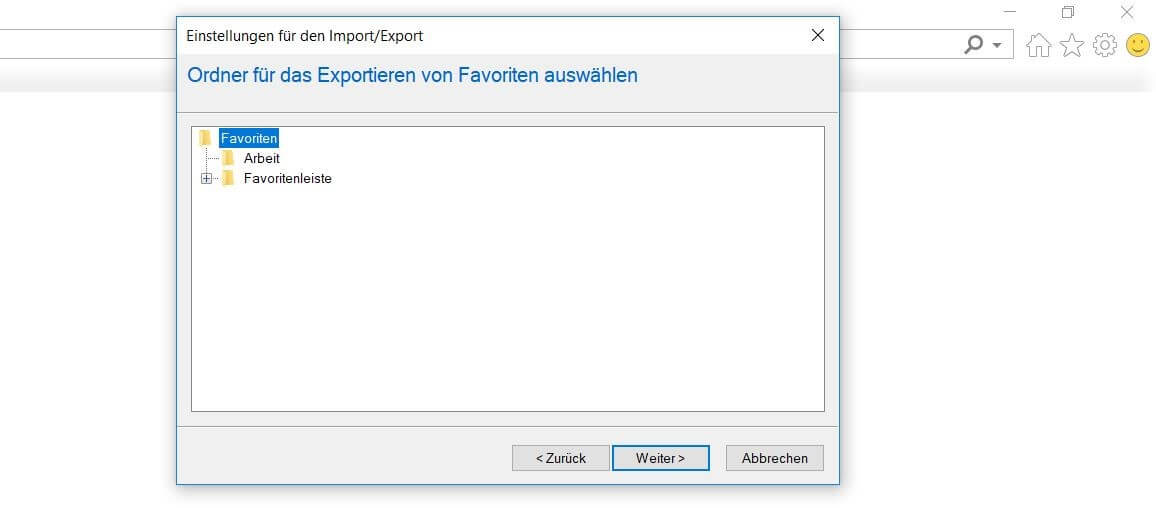This screenshot has width=1156, height=508.
Task: Open the Home page icon
Action: pyautogui.click(x=1038, y=46)
